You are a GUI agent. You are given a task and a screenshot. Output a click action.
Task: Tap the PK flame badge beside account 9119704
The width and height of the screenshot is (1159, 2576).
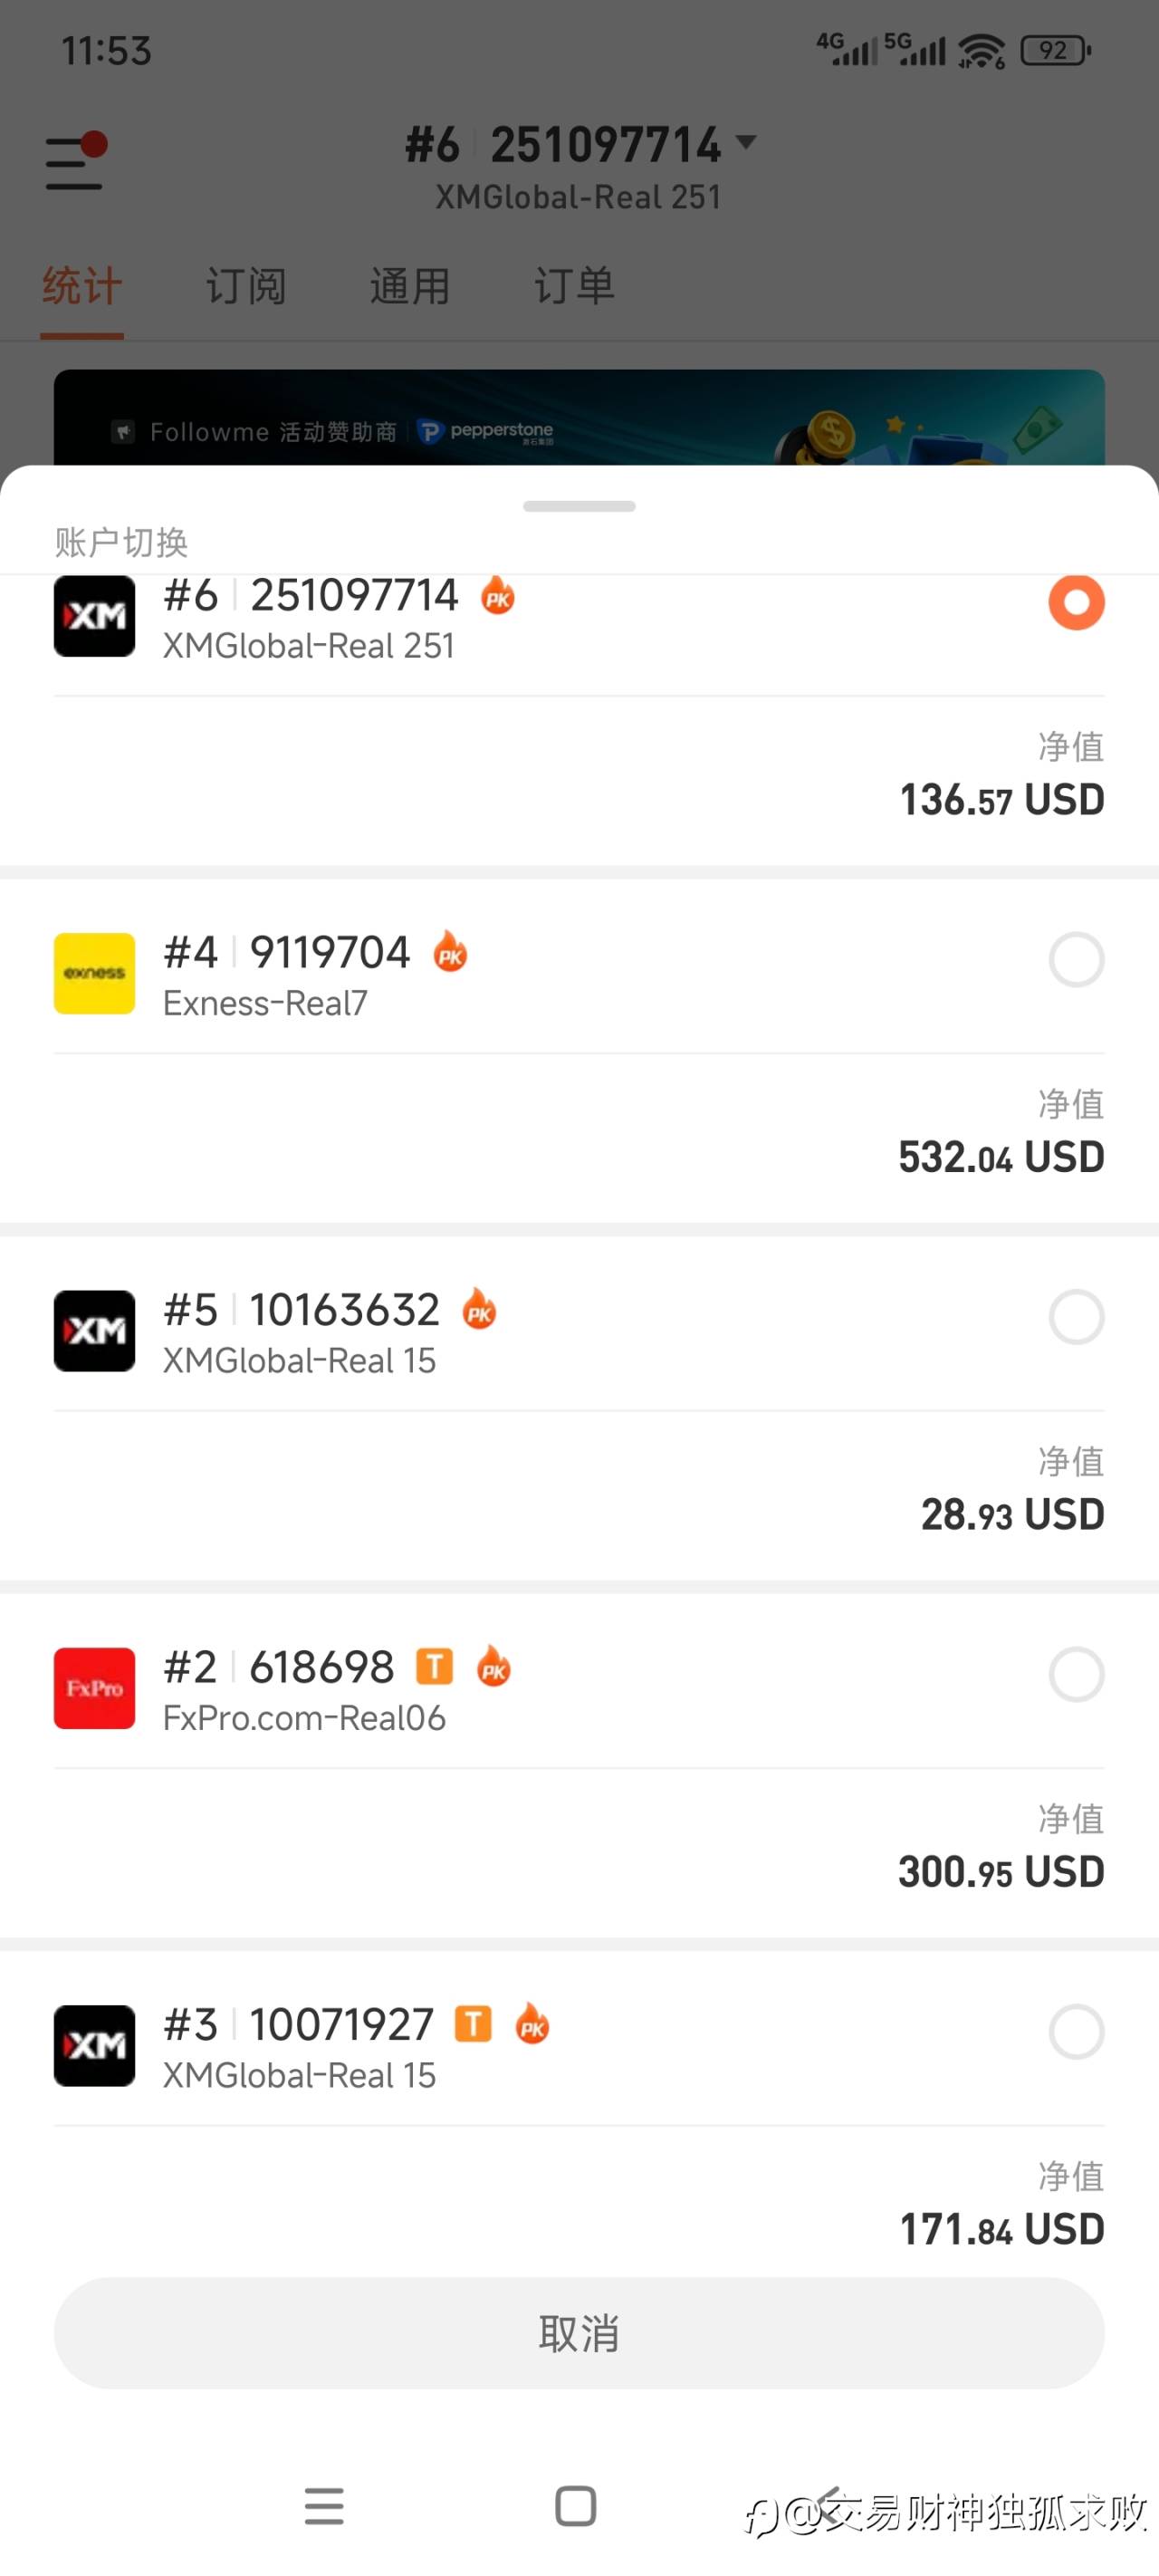click(x=450, y=952)
